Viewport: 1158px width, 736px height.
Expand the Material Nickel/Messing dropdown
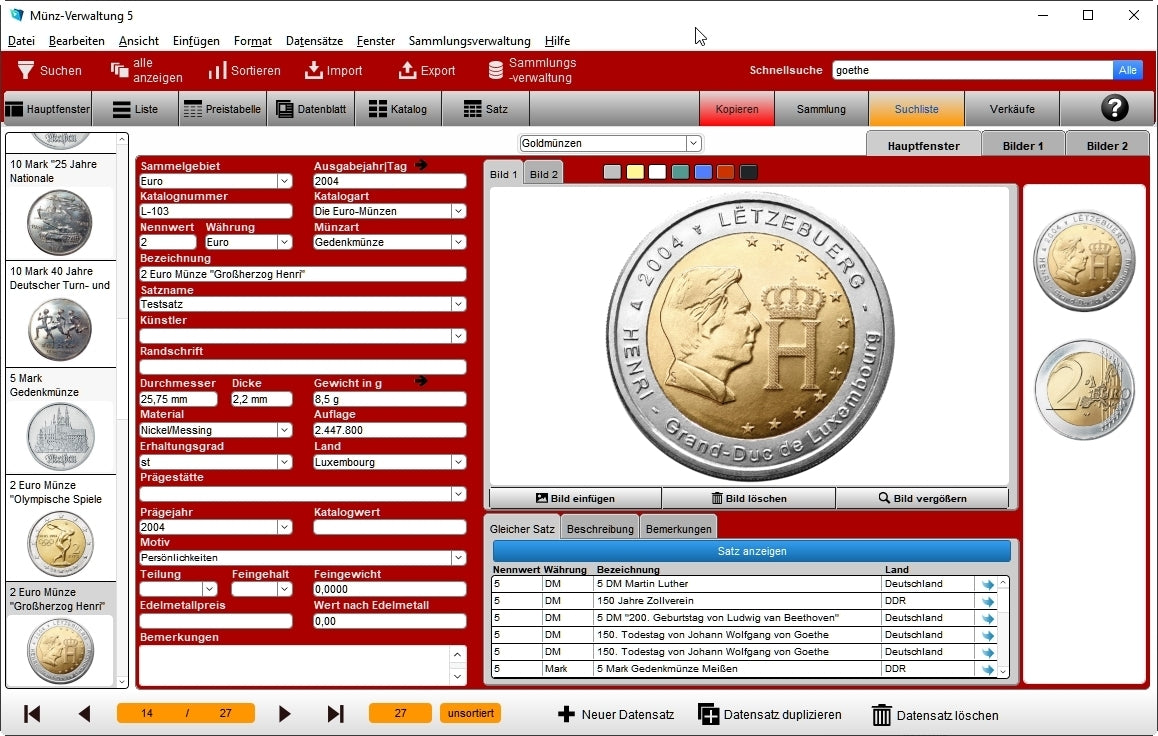click(284, 431)
